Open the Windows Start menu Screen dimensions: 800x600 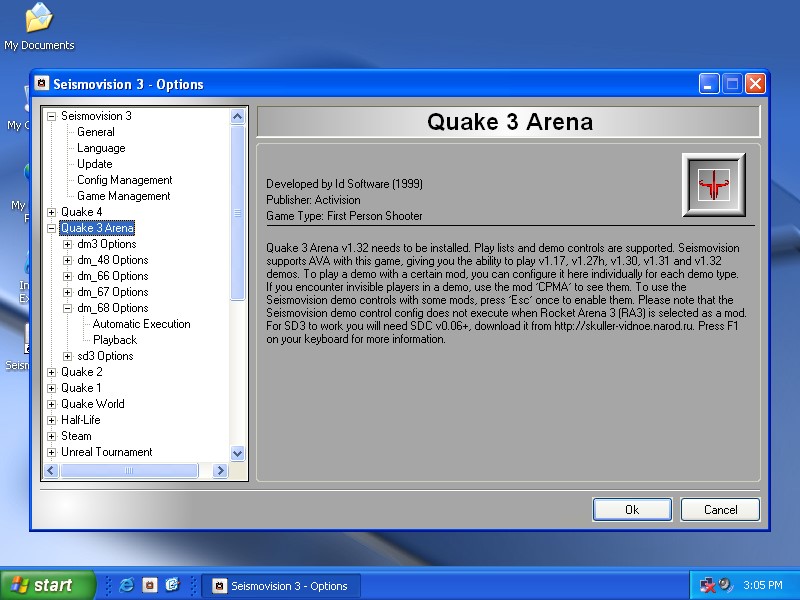(x=48, y=586)
